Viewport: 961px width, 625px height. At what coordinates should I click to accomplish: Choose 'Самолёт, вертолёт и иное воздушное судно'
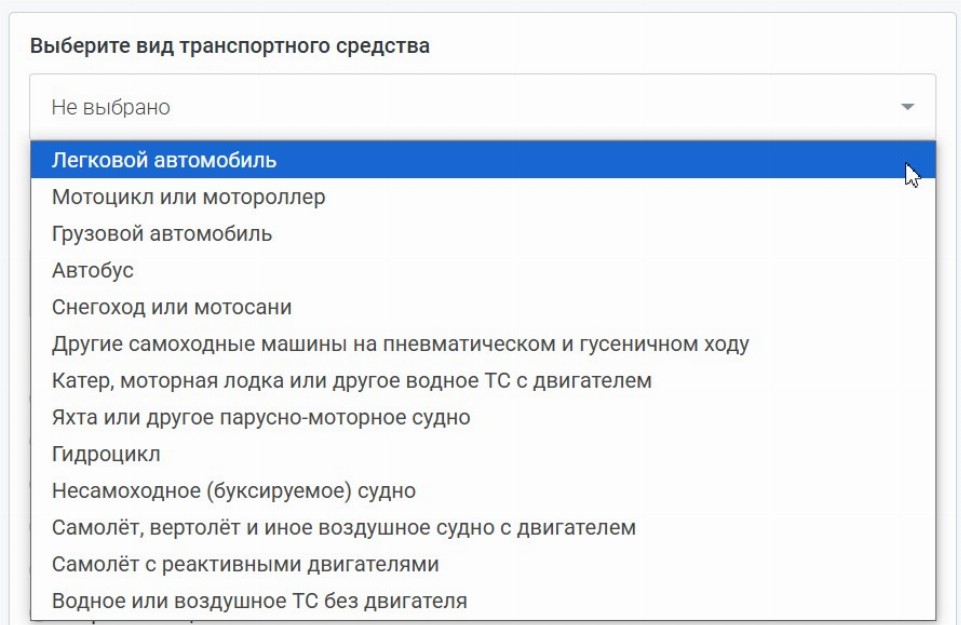[344, 527]
